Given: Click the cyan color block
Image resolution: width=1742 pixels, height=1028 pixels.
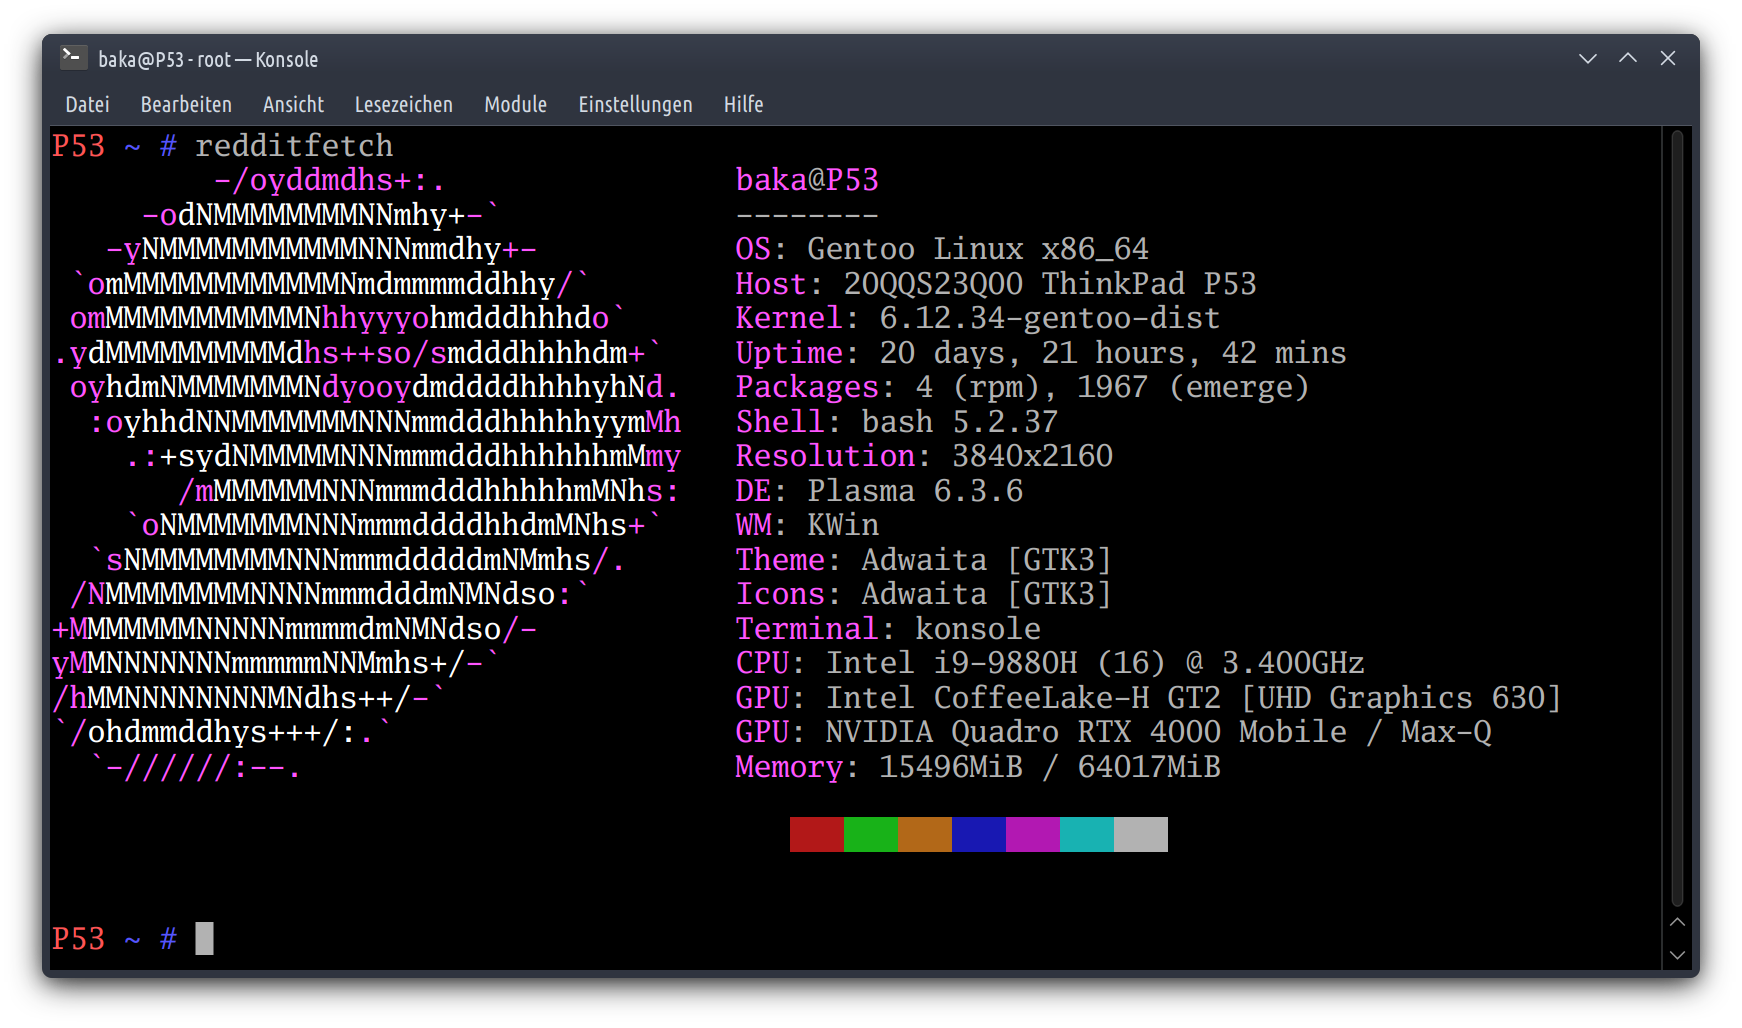Looking at the screenshot, I should (1086, 834).
